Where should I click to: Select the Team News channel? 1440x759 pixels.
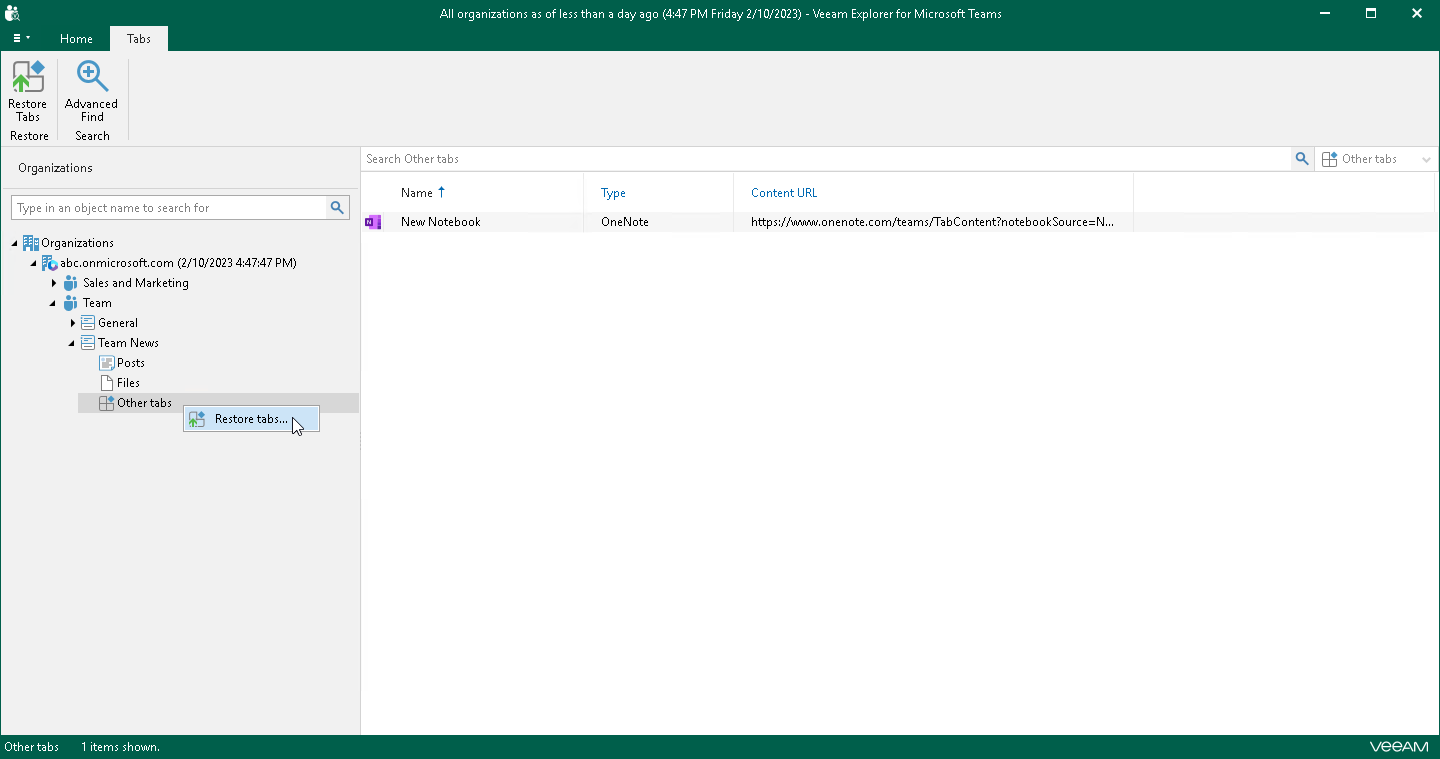pyautogui.click(x=128, y=343)
